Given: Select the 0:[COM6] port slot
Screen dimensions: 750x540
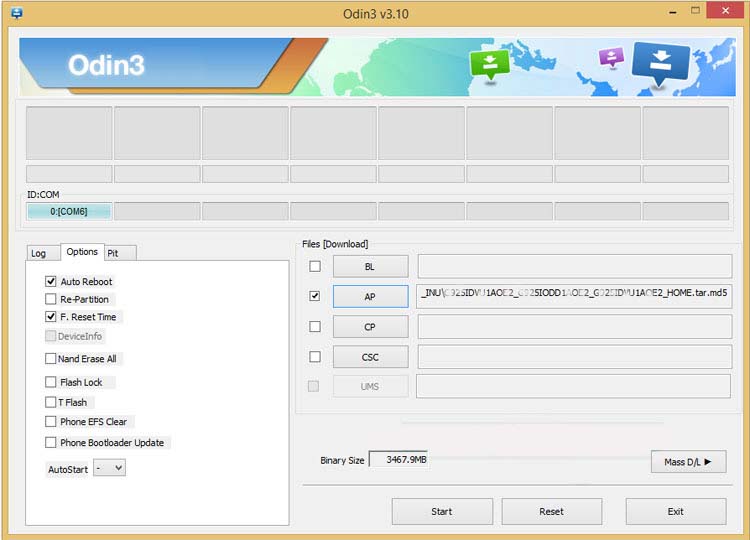Looking at the screenshot, I should coord(69,211).
